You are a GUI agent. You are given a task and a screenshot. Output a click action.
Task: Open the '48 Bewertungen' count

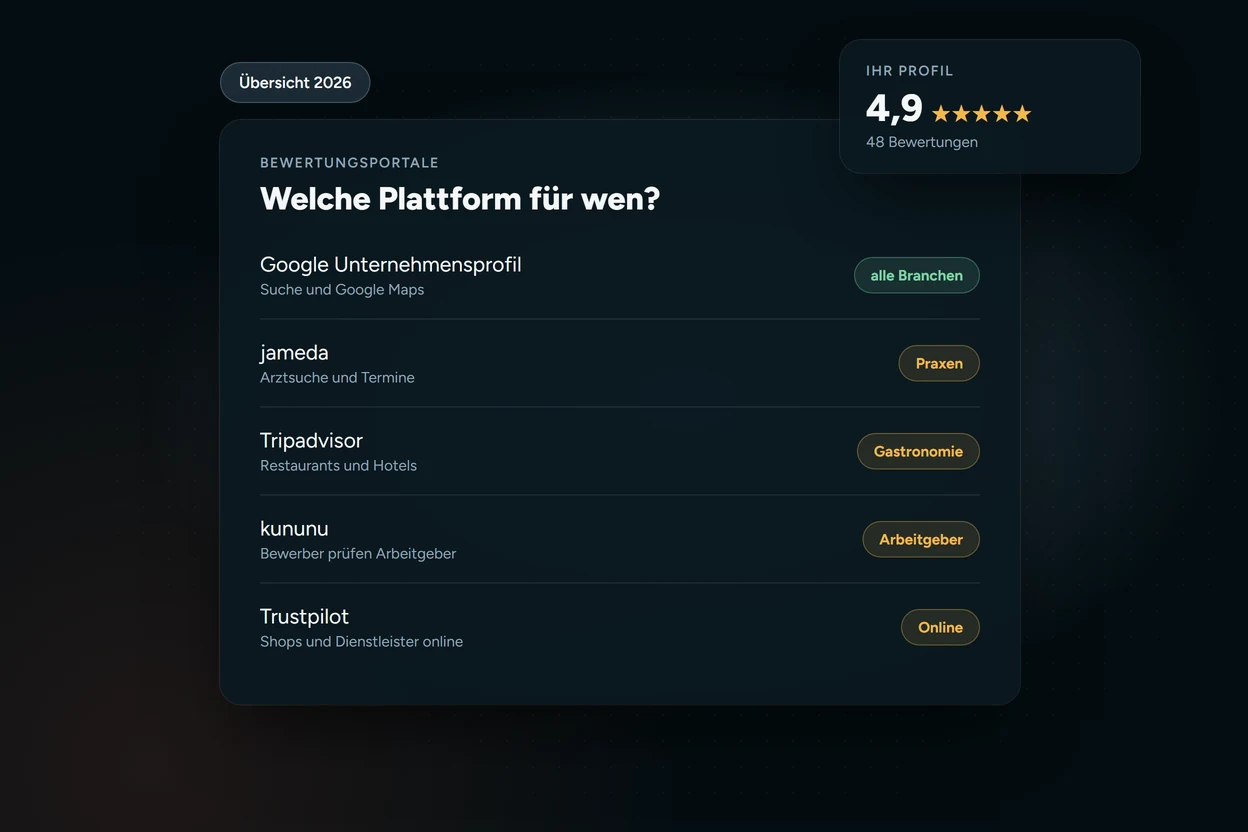(x=922, y=142)
